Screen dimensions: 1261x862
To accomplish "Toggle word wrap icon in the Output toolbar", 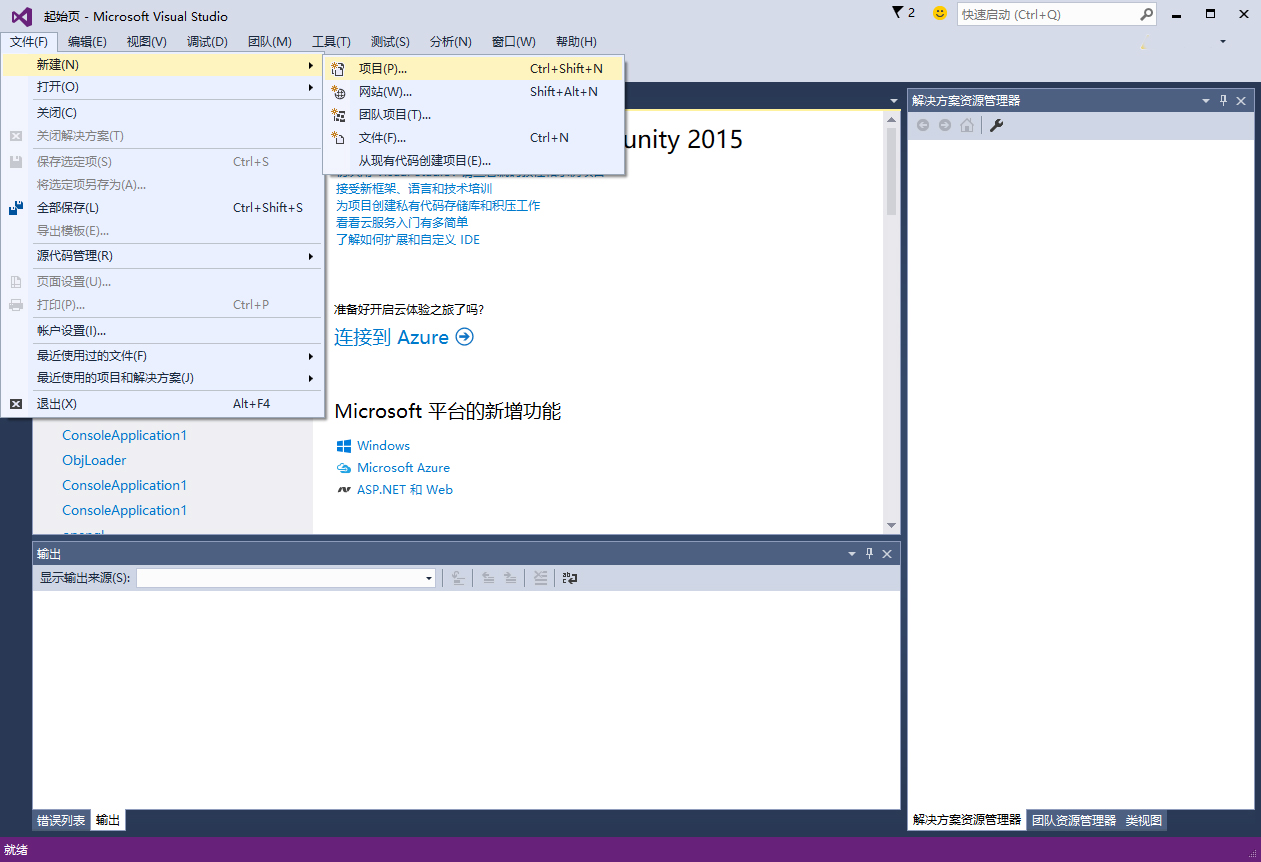I will pyautogui.click(x=570, y=578).
